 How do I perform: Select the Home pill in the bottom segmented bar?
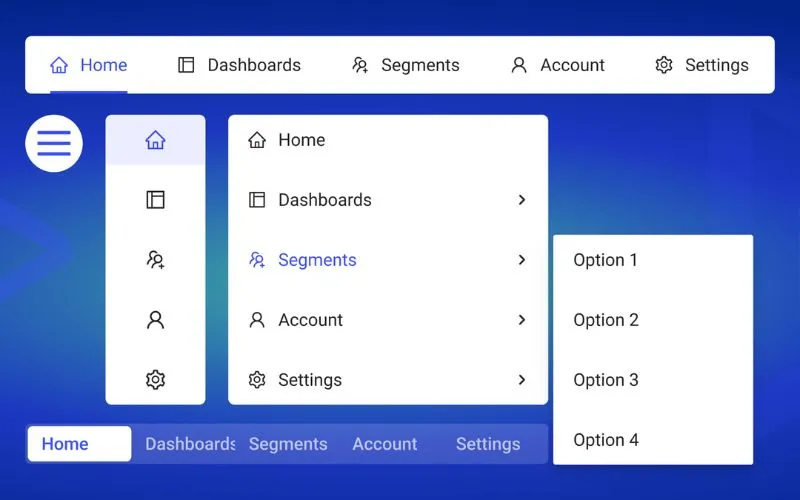(x=80, y=444)
